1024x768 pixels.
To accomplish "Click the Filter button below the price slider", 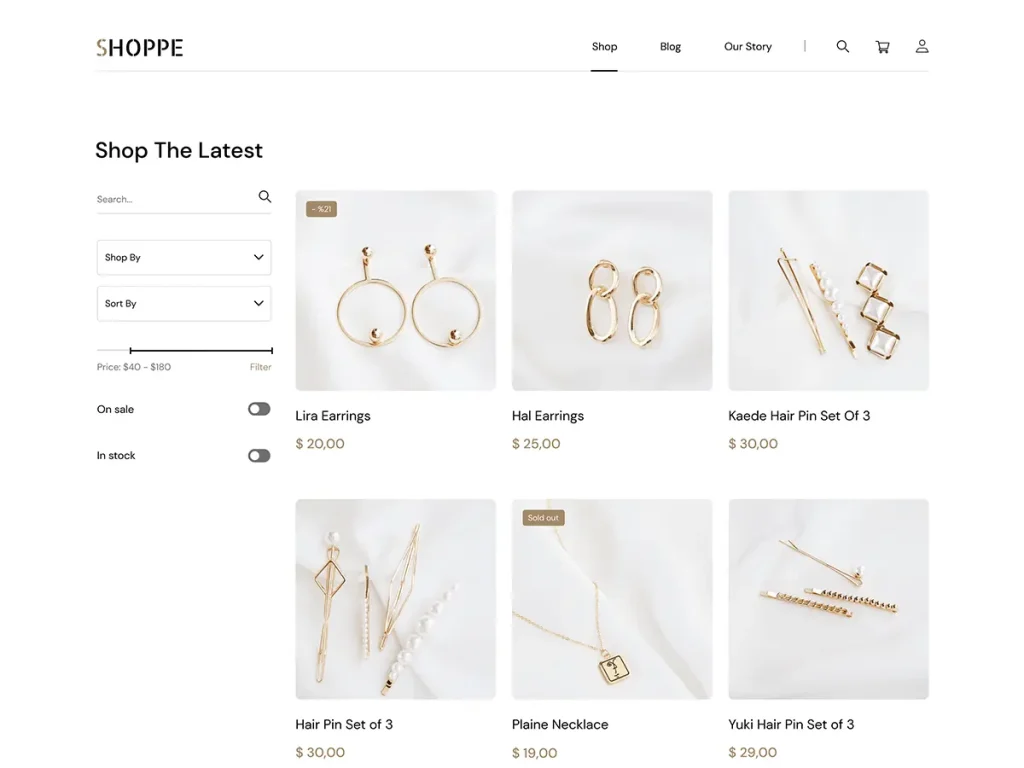I will tap(260, 366).
